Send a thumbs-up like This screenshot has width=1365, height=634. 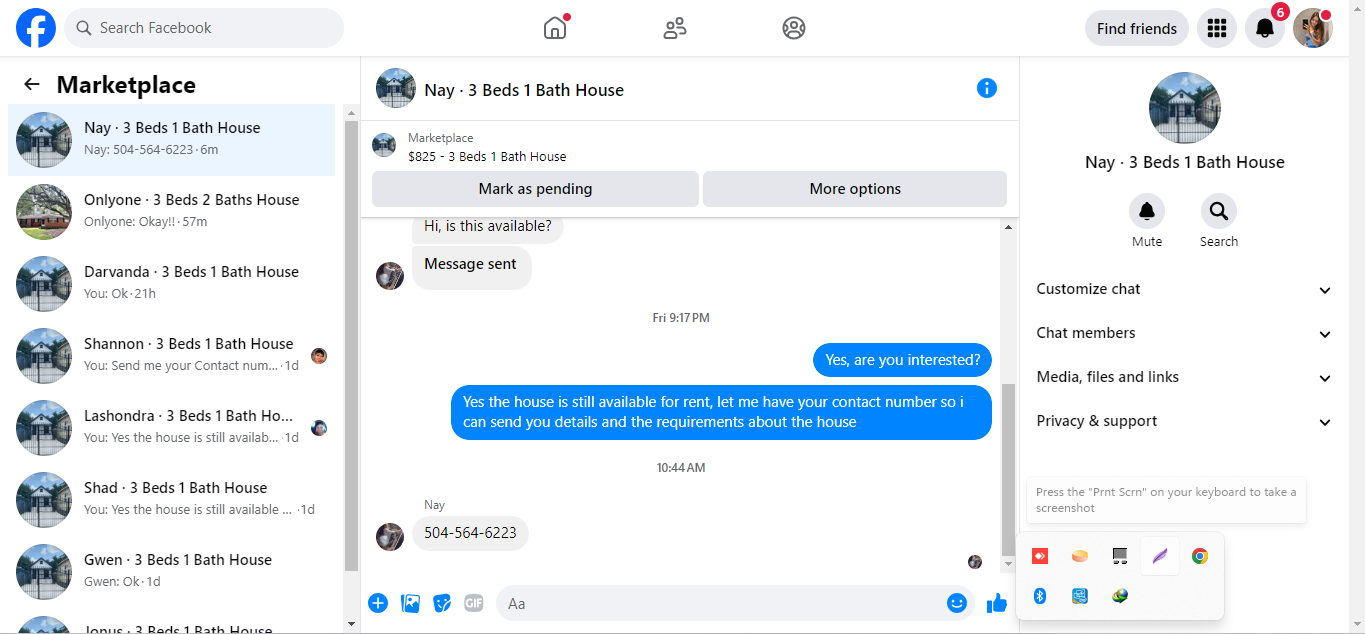[996, 603]
